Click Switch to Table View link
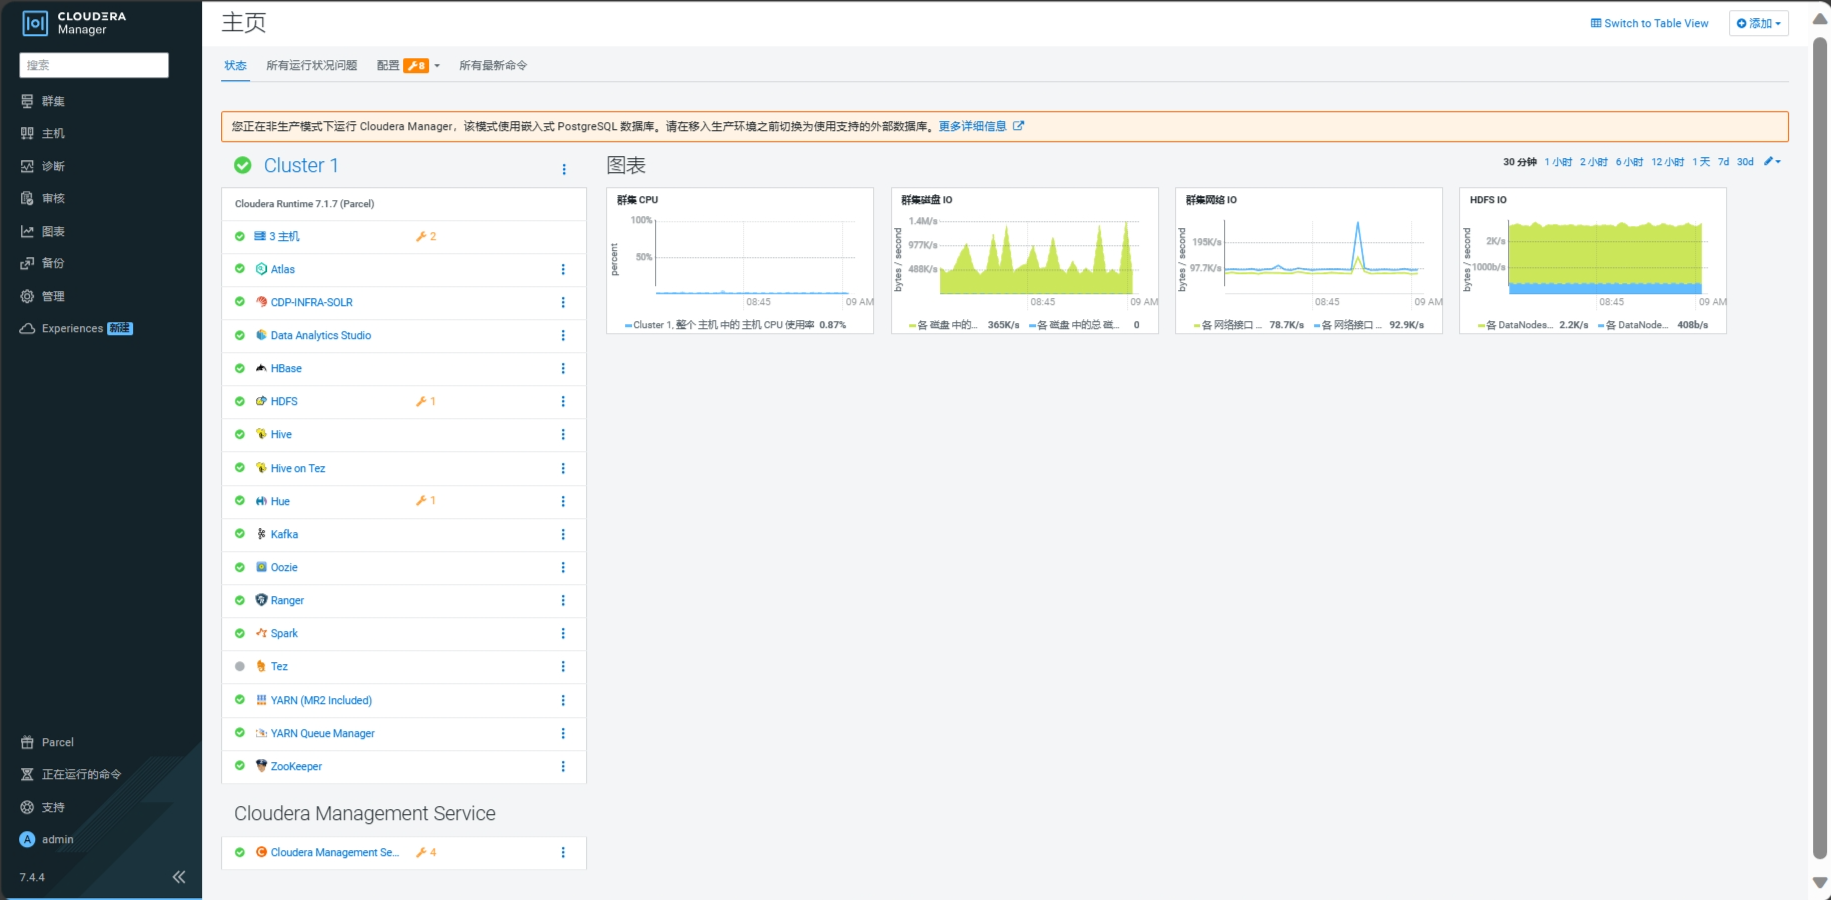The width and height of the screenshot is (1831, 900). pos(1650,23)
